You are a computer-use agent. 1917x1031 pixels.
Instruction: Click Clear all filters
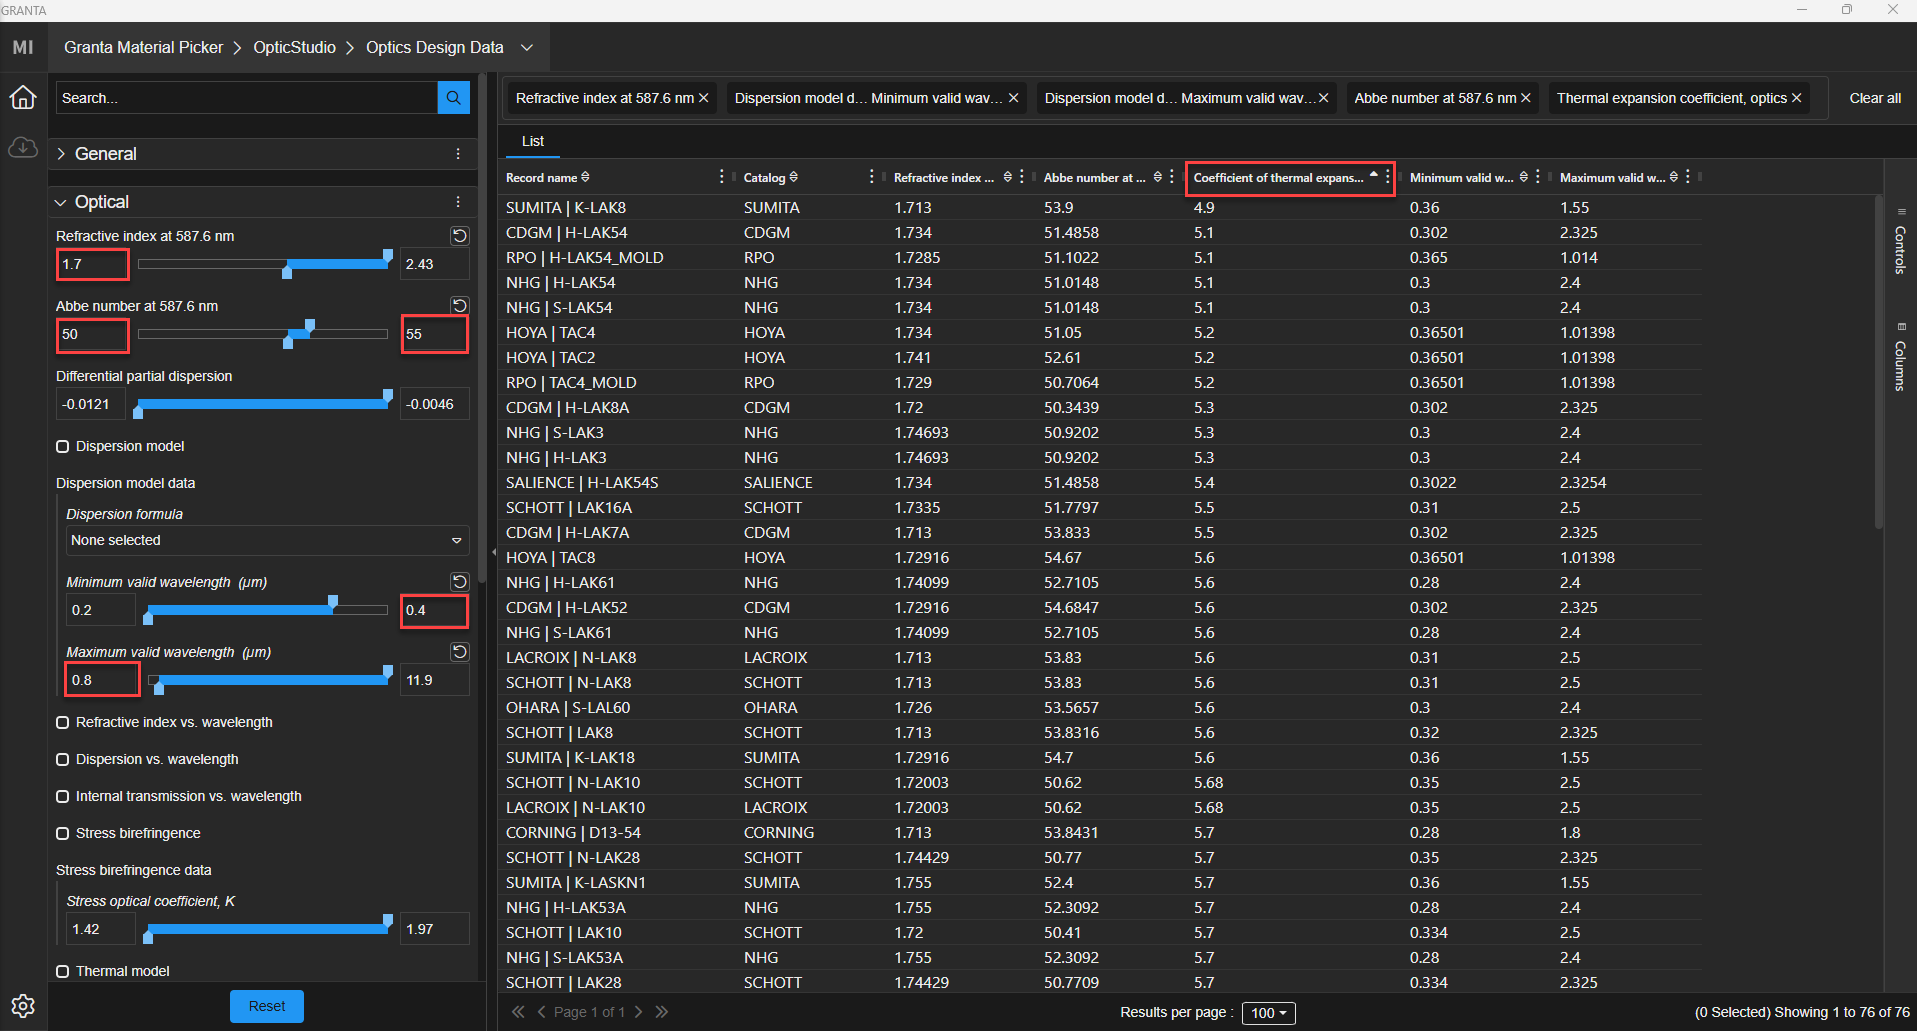(x=1875, y=98)
